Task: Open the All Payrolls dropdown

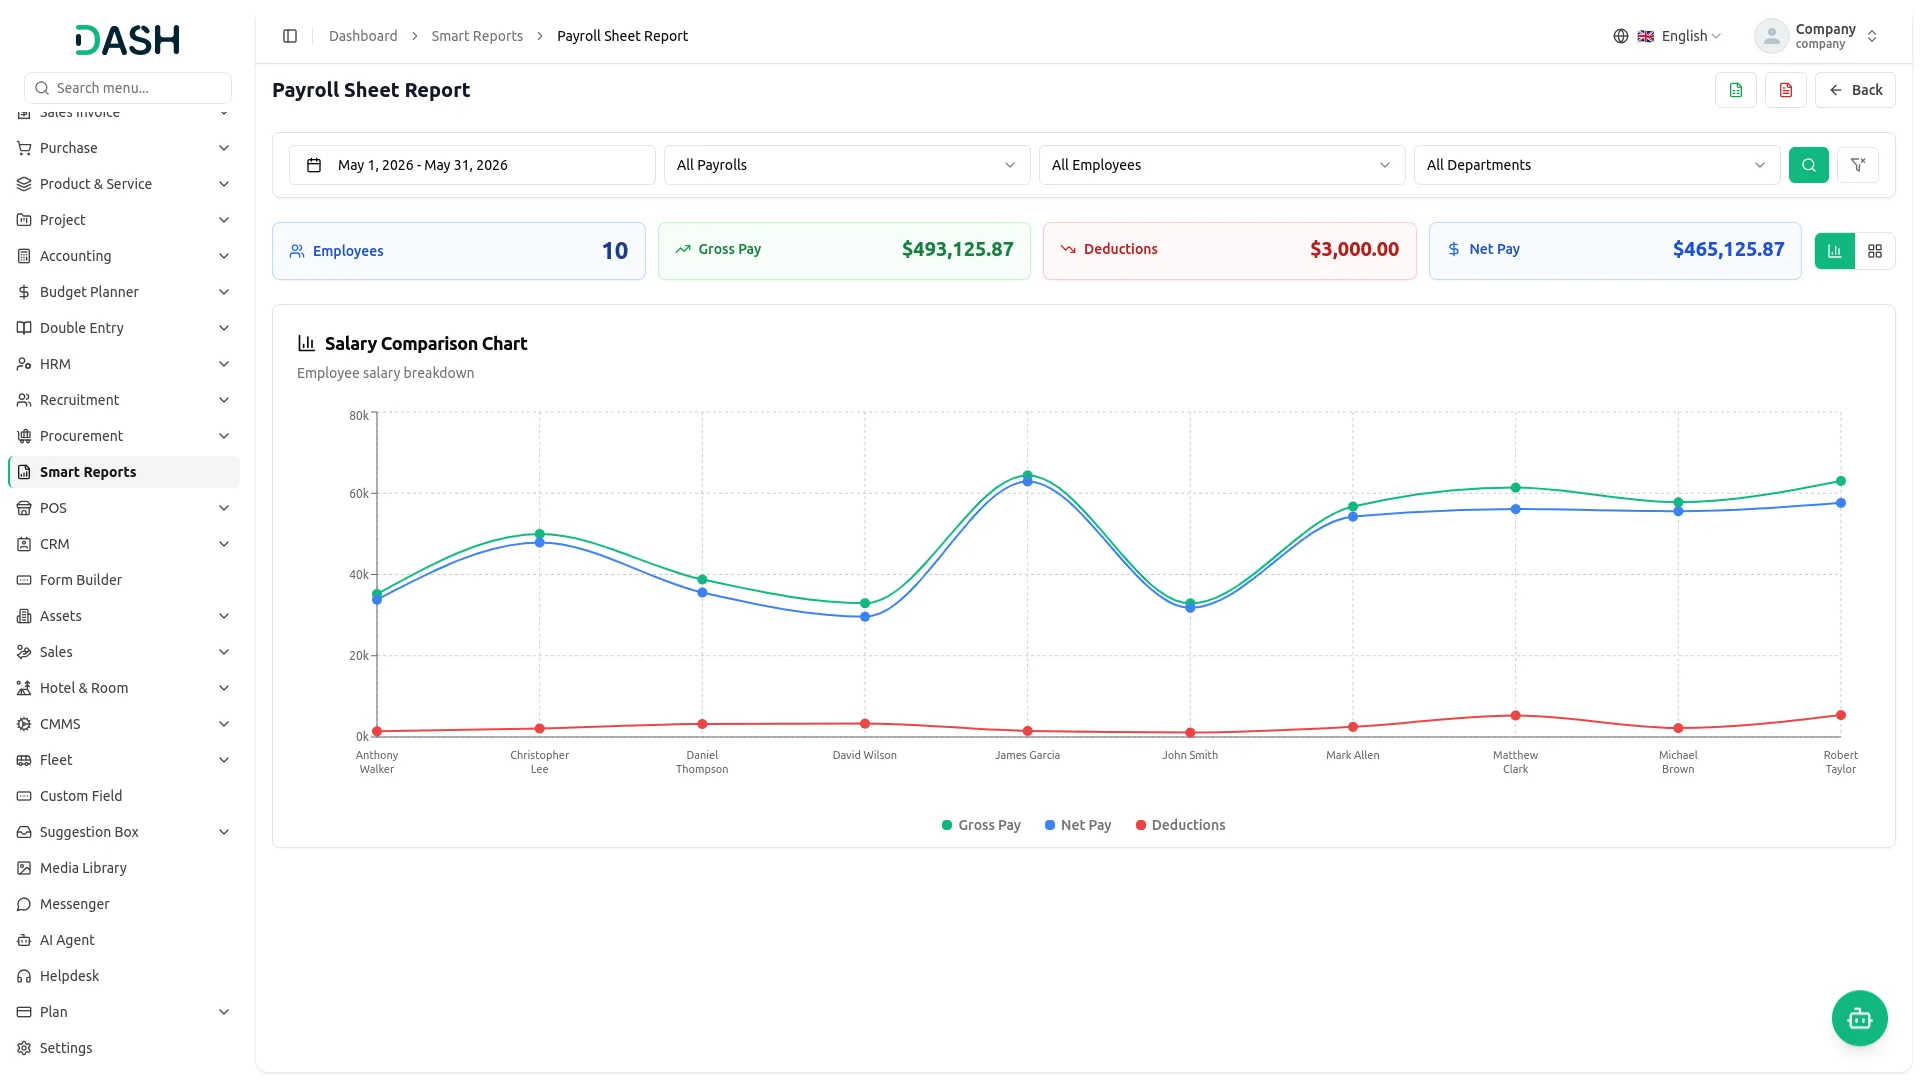Action: click(847, 165)
